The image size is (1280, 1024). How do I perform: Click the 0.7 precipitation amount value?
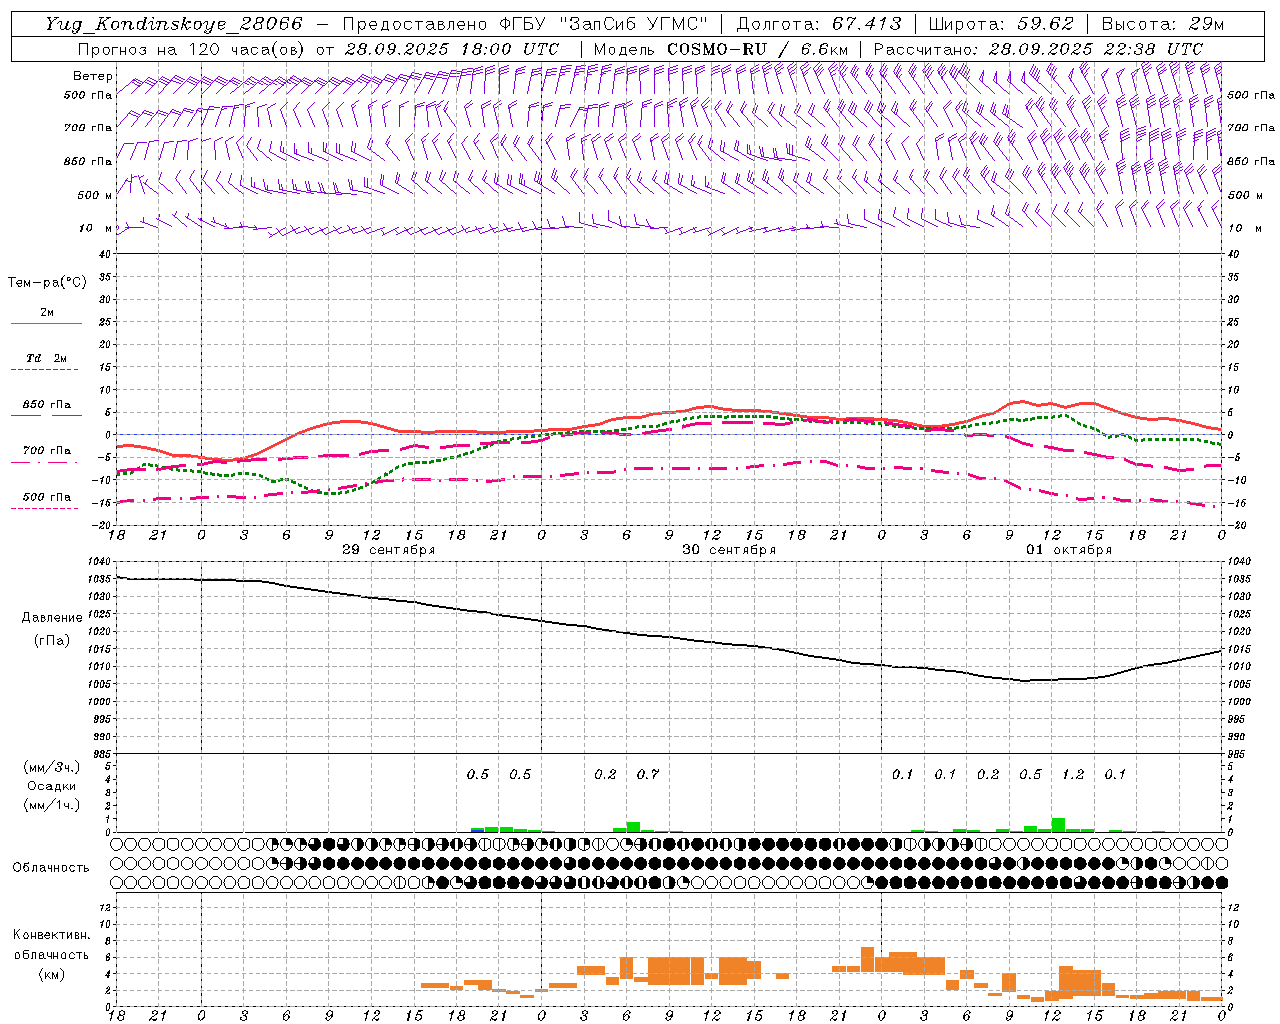[648, 774]
